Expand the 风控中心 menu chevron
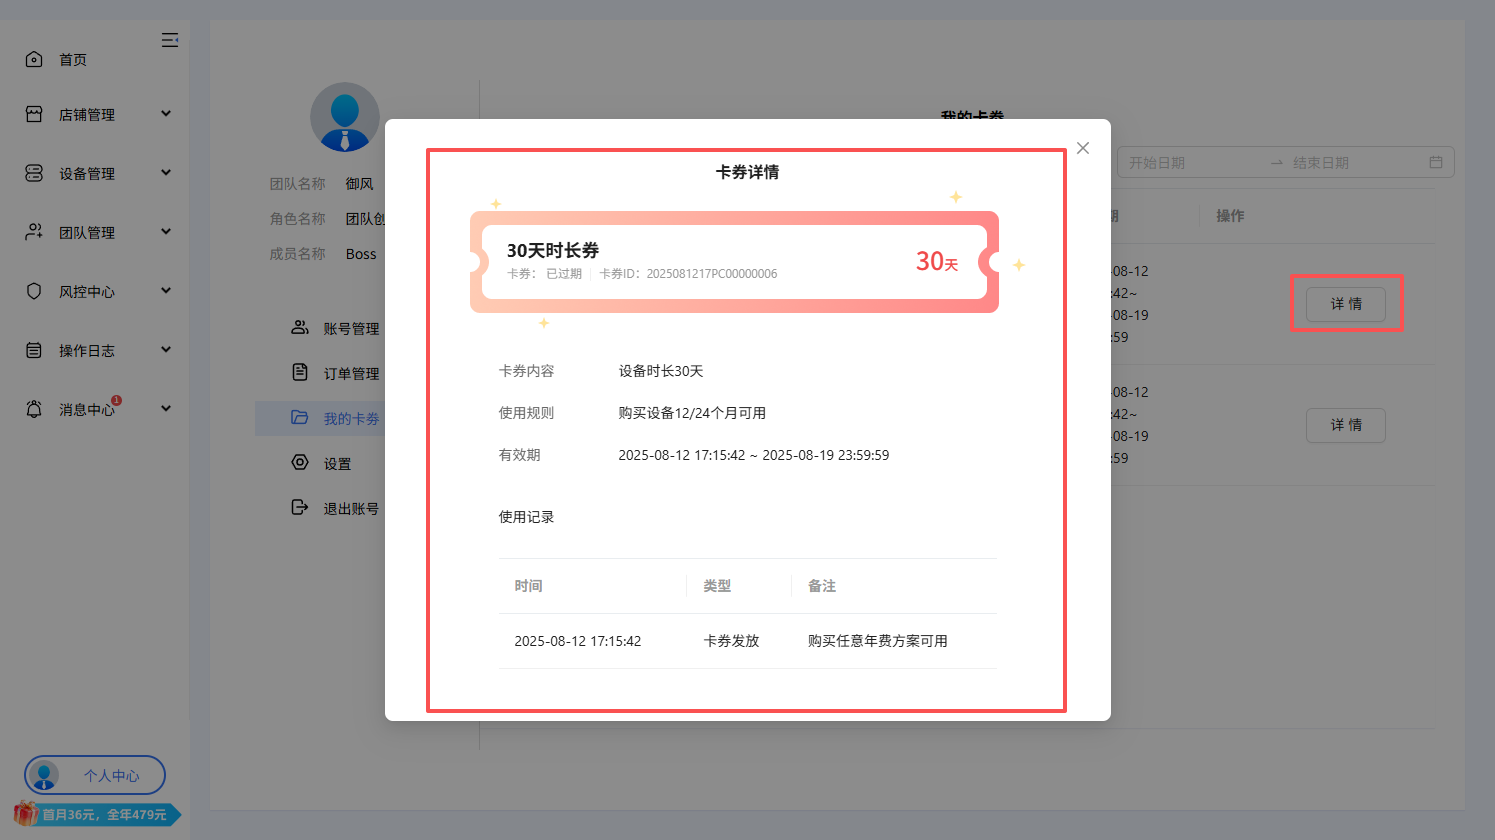The width and height of the screenshot is (1495, 840). tap(166, 291)
